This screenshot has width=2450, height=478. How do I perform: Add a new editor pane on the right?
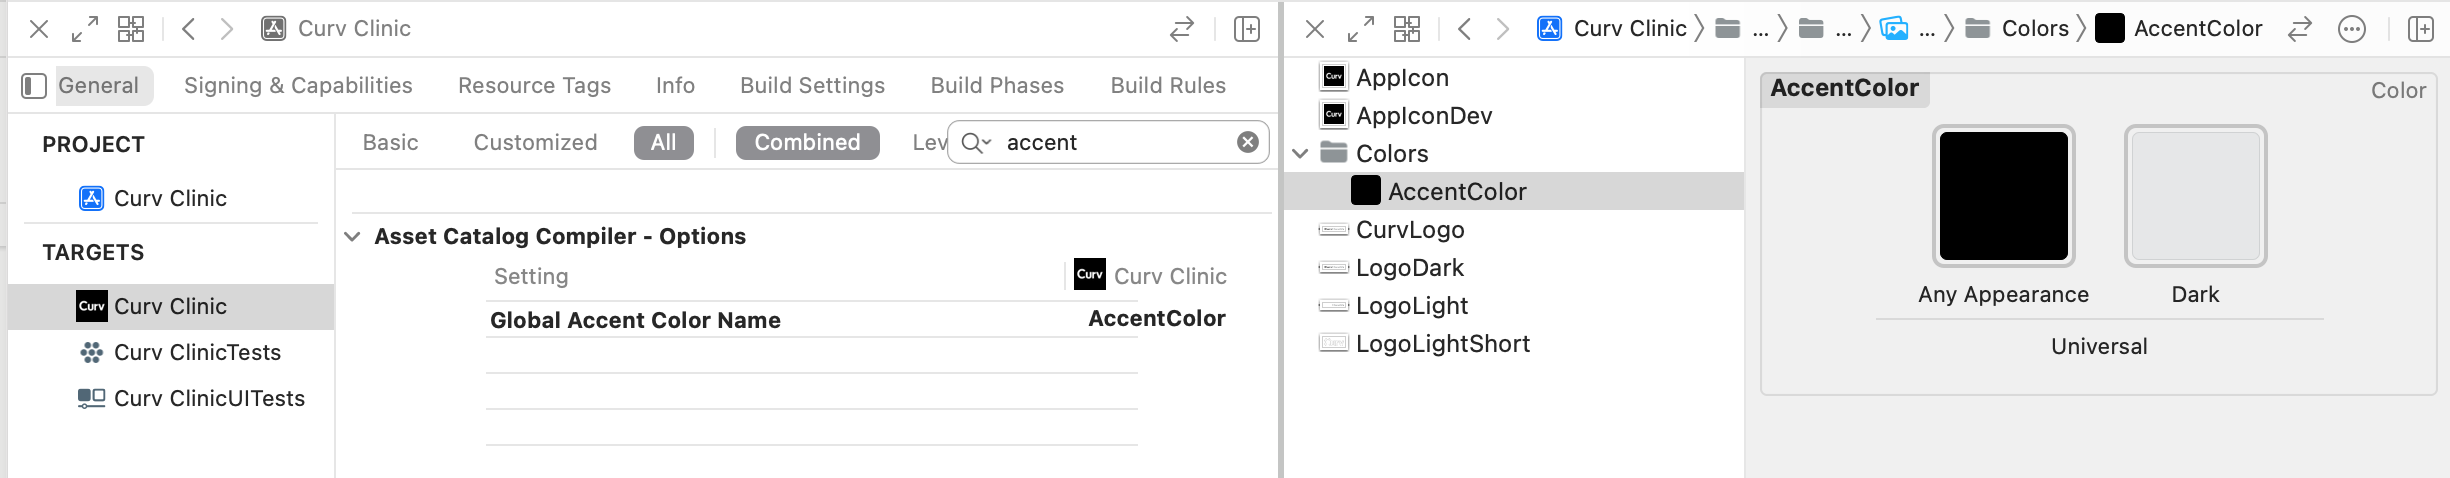tap(2421, 29)
